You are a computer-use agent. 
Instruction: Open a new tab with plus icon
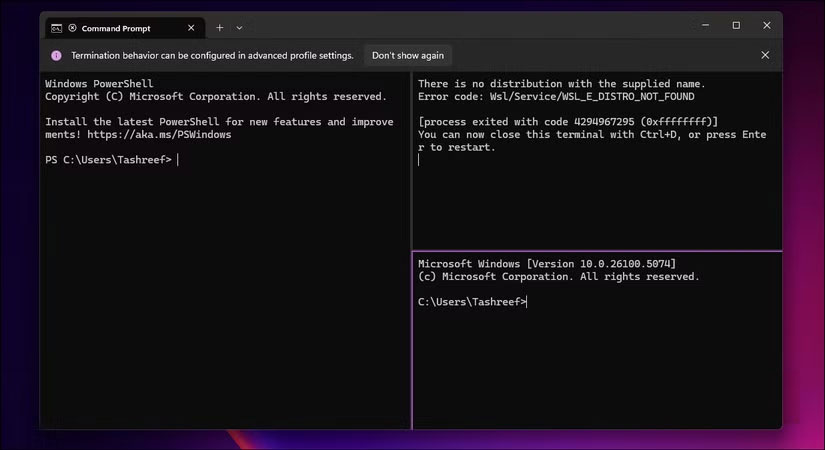coord(219,28)
